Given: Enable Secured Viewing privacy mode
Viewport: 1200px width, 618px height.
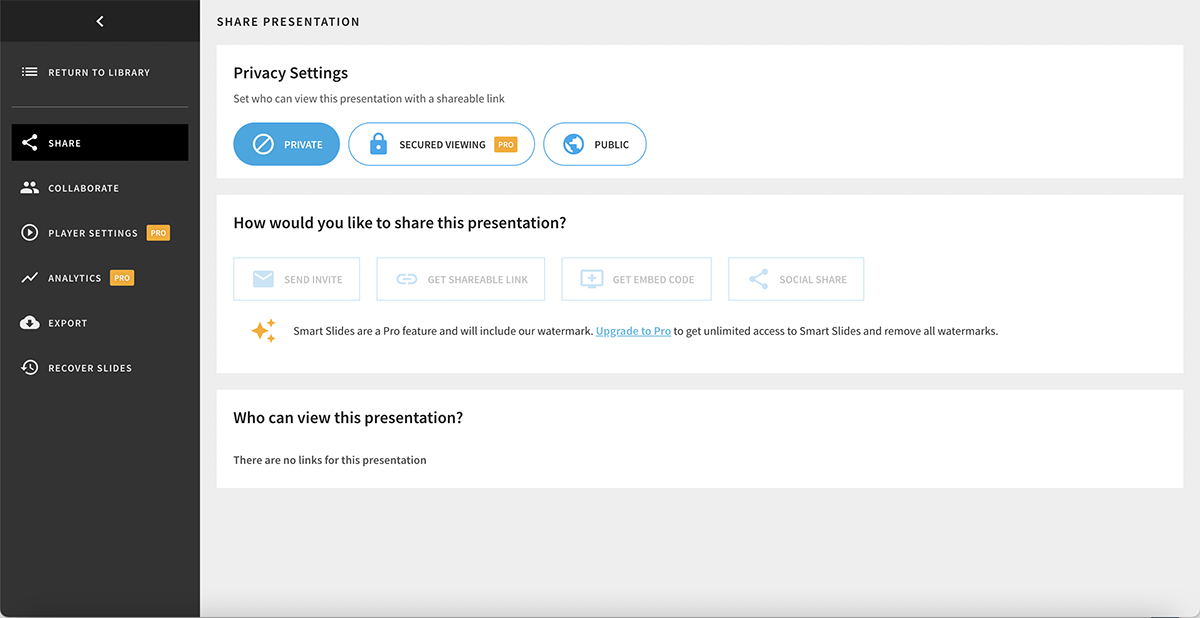Looking at the screenshot, I should coord(441,143).
